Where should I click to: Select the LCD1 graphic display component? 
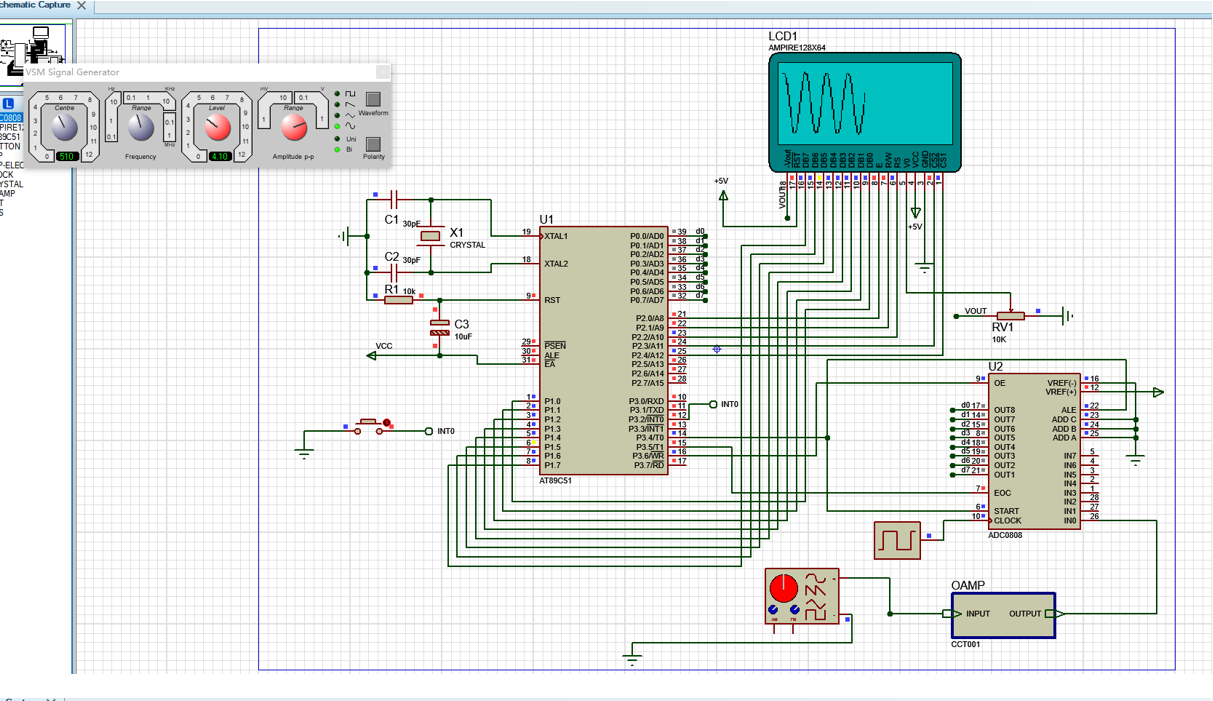tap(865, 111)
